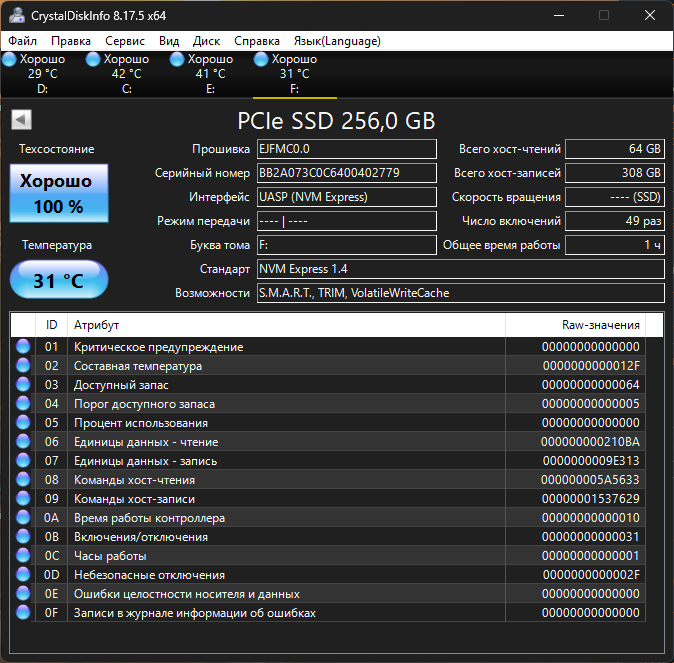The width and height of the screenshot is (674, 663).
Task: Click attribute name Доступный запас
Action: tap(121, 385)
